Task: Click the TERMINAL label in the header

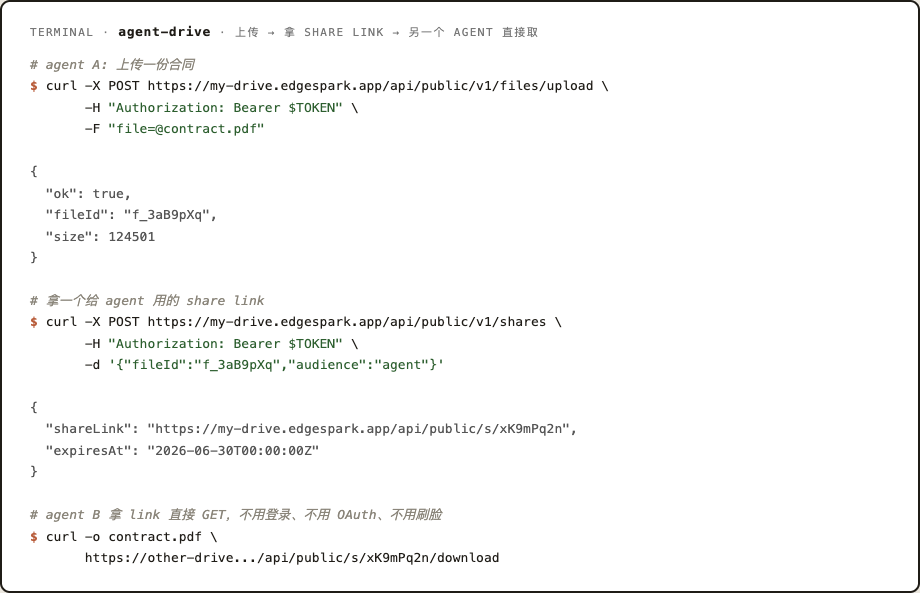Action: (62, 32)
